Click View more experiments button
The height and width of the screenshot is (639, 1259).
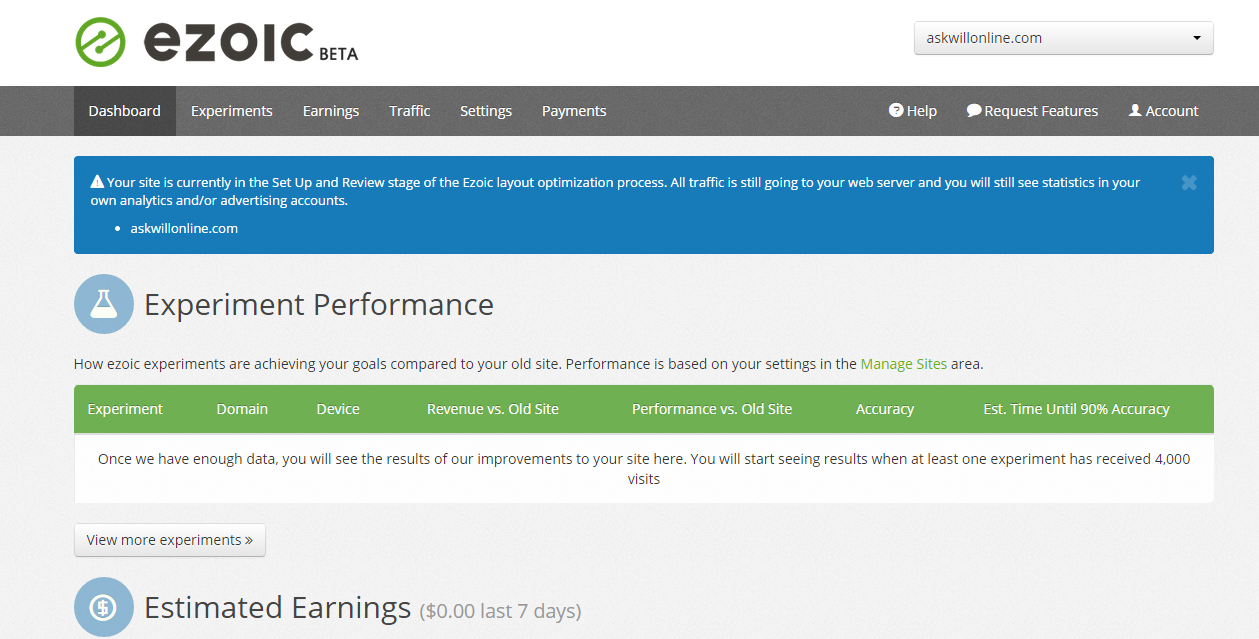click(170, 540)
